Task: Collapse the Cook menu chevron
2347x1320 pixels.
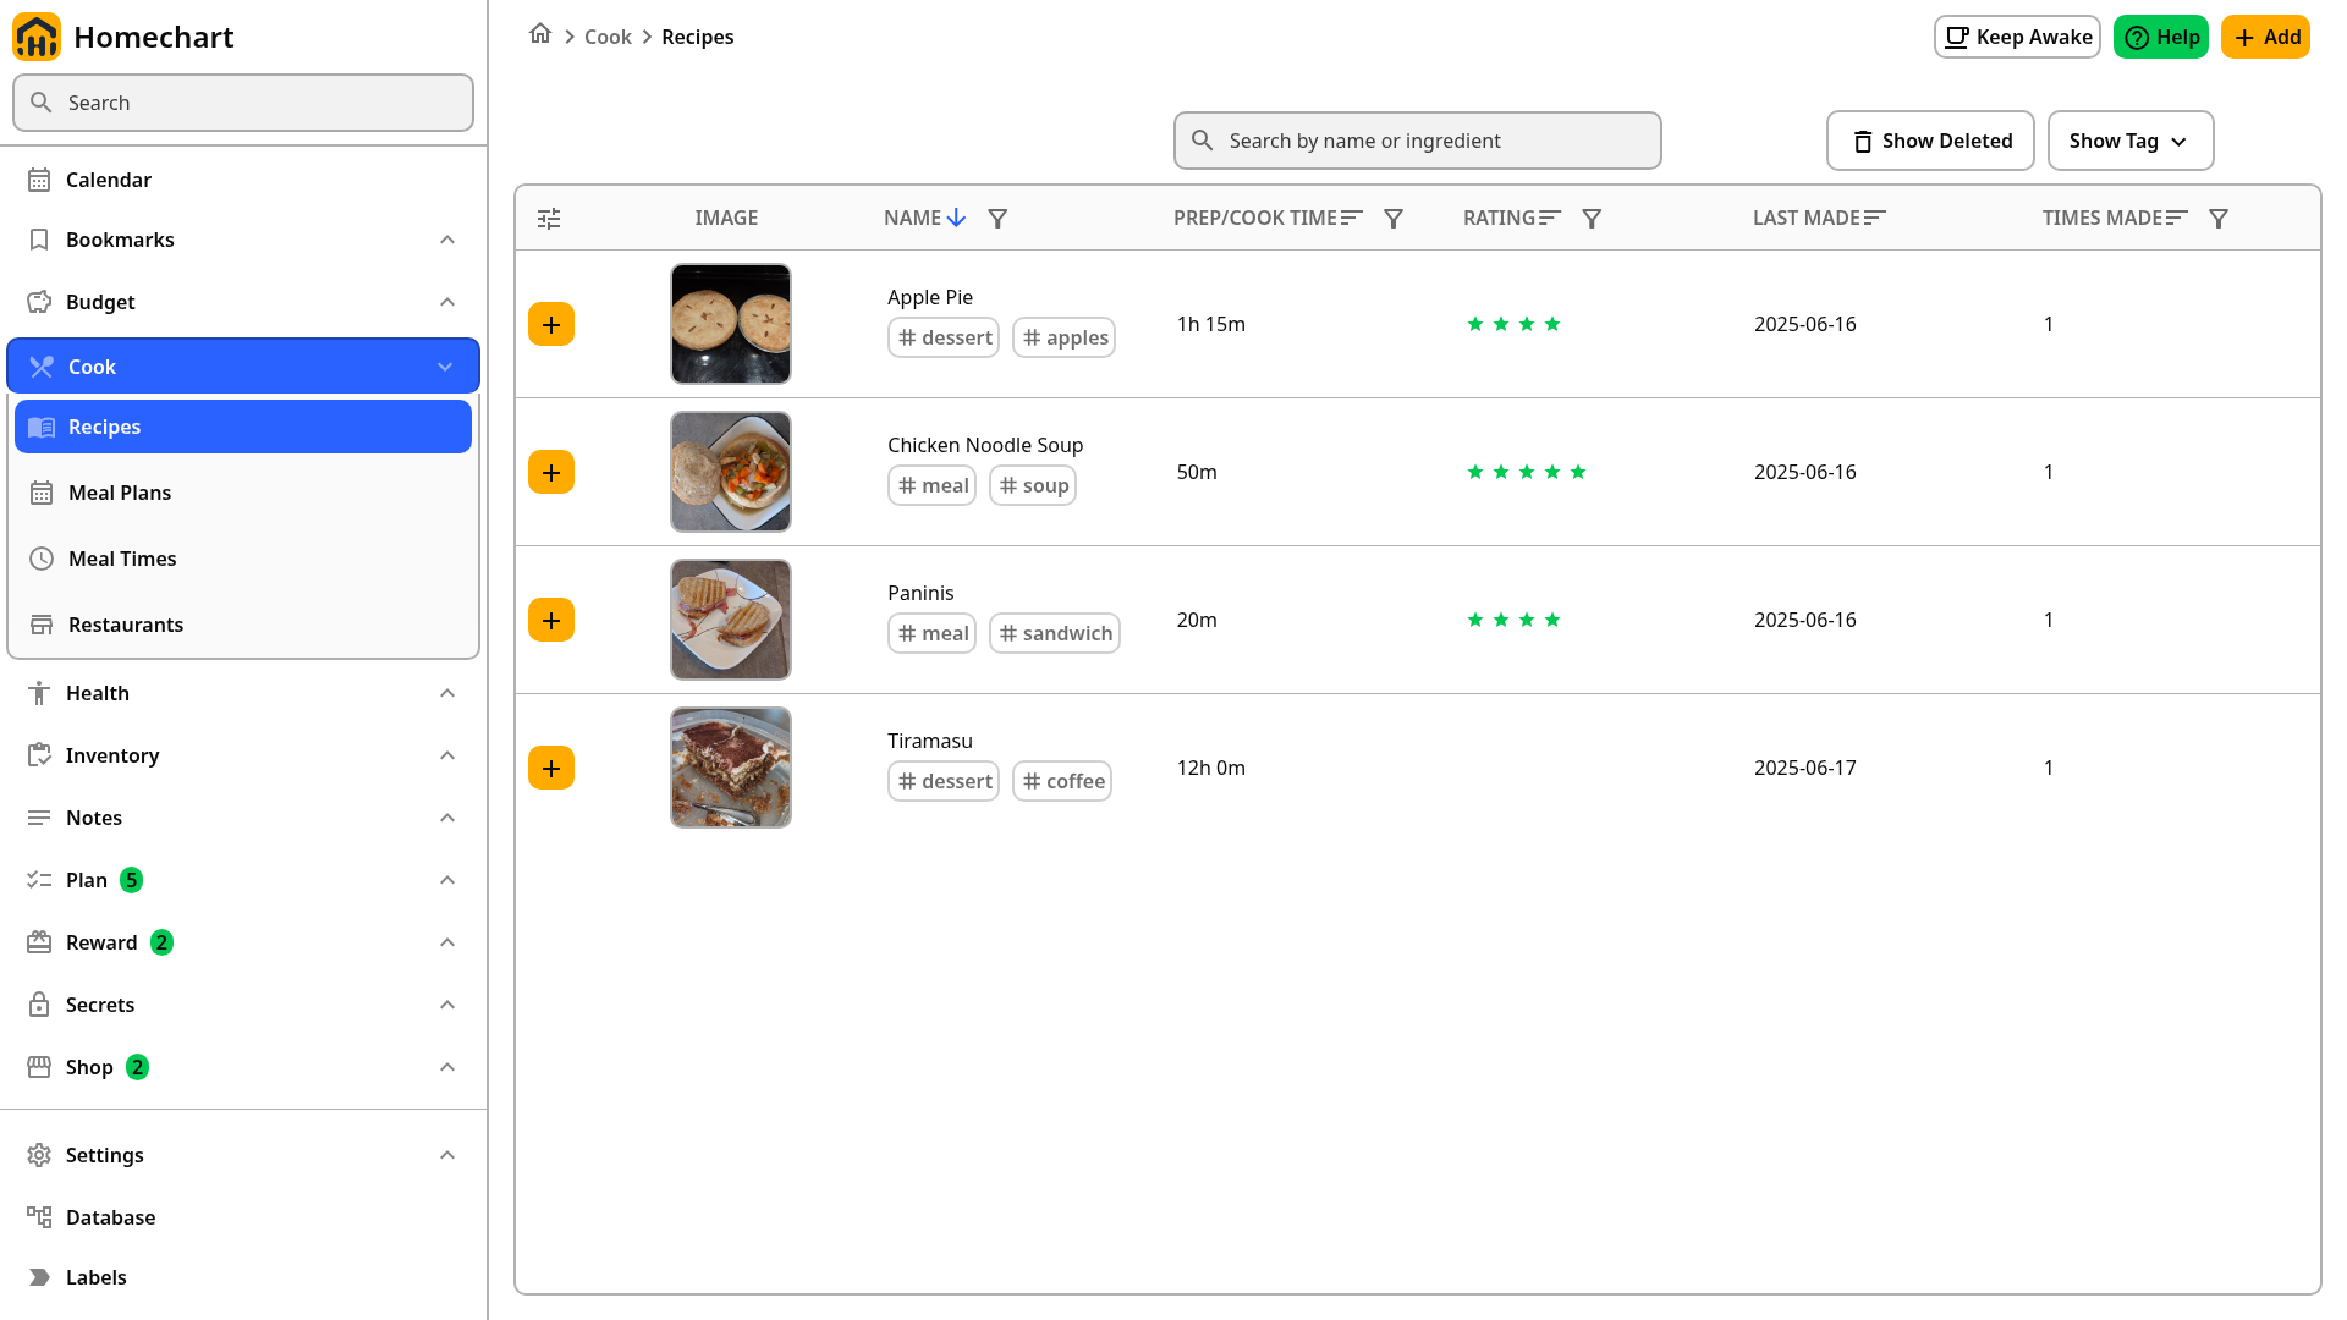Action: [445, 367]
